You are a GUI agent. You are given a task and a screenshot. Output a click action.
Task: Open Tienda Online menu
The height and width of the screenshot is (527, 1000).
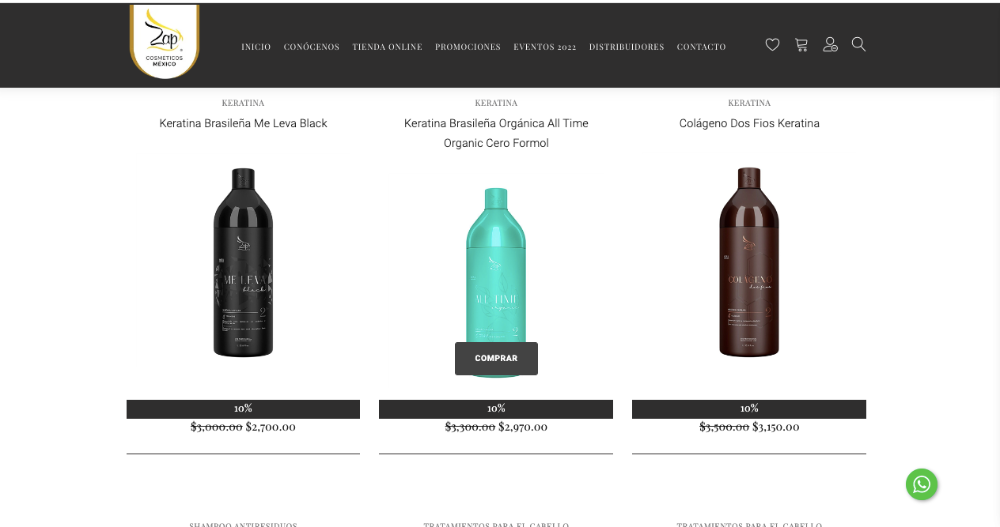tap(387, 47)
